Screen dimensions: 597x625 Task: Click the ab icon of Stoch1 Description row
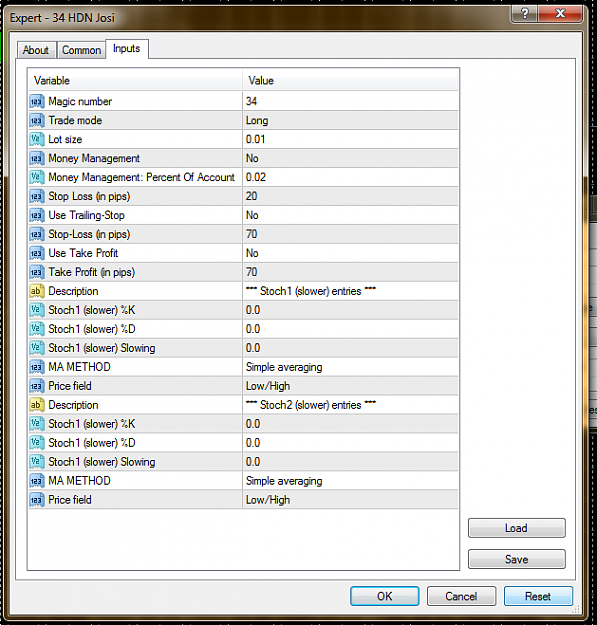pyautogui.click(x=36, y=291)
